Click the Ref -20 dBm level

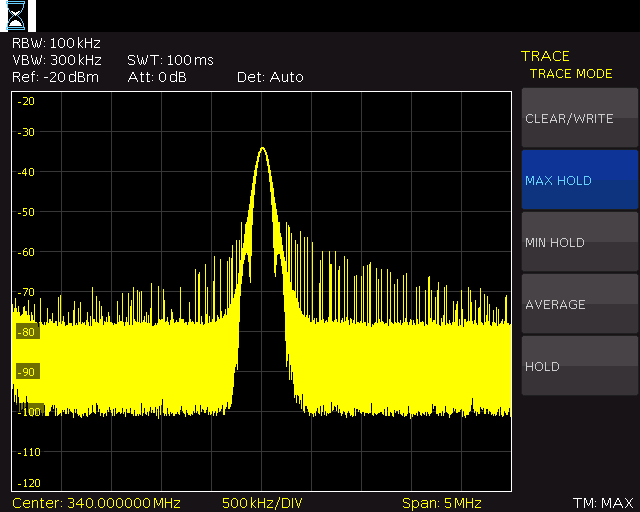pyautogui.click(x=56, y=77)
